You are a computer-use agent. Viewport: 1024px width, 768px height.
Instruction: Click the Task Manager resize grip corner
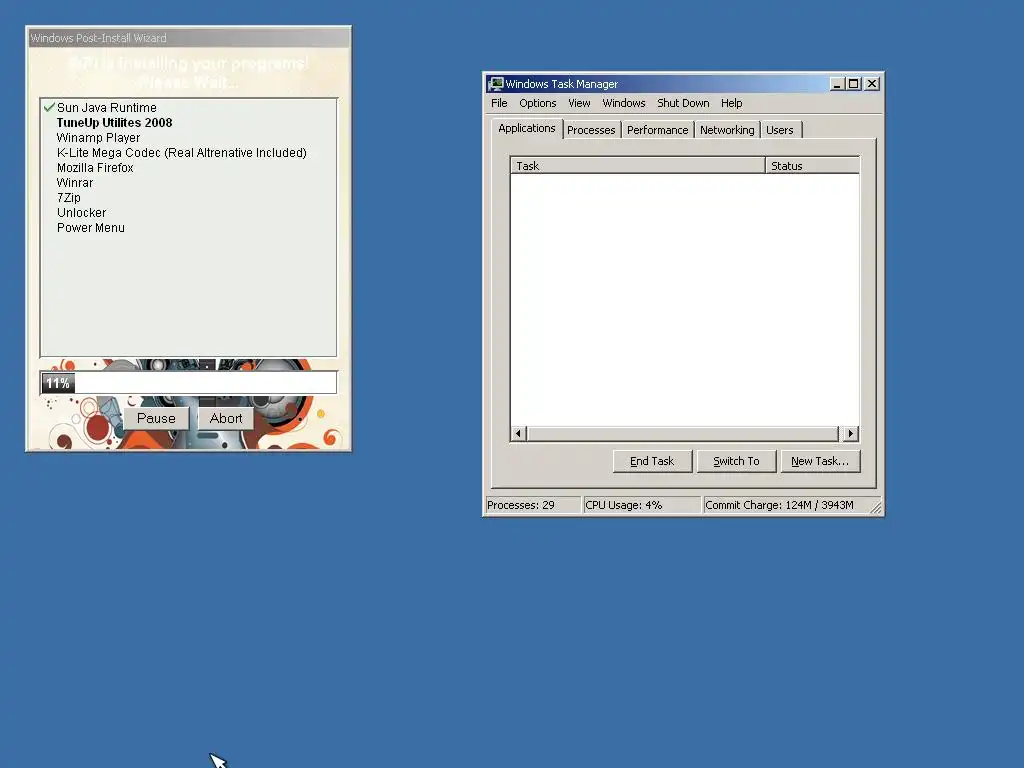pyautogui.click(x=876, y=507)
